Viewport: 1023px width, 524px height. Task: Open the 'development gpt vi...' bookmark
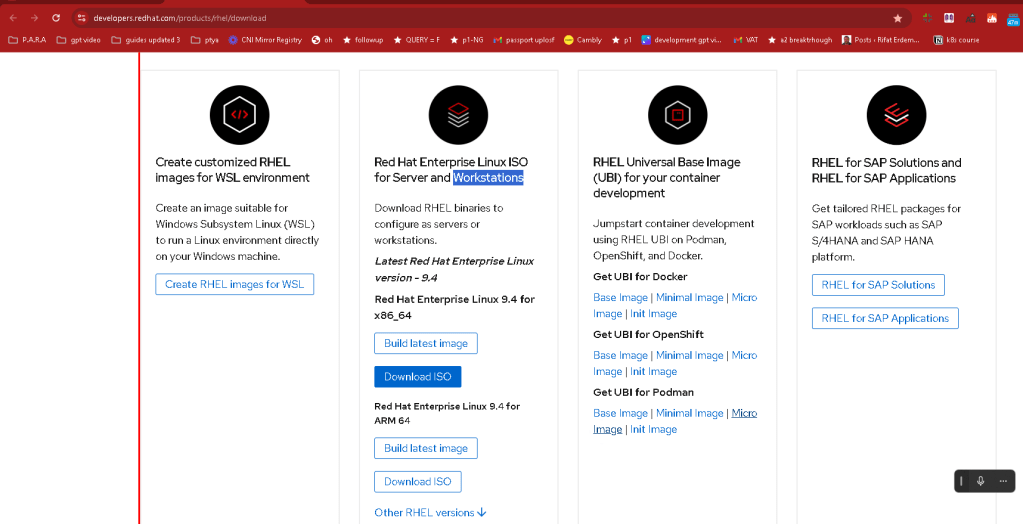point(682,40)
